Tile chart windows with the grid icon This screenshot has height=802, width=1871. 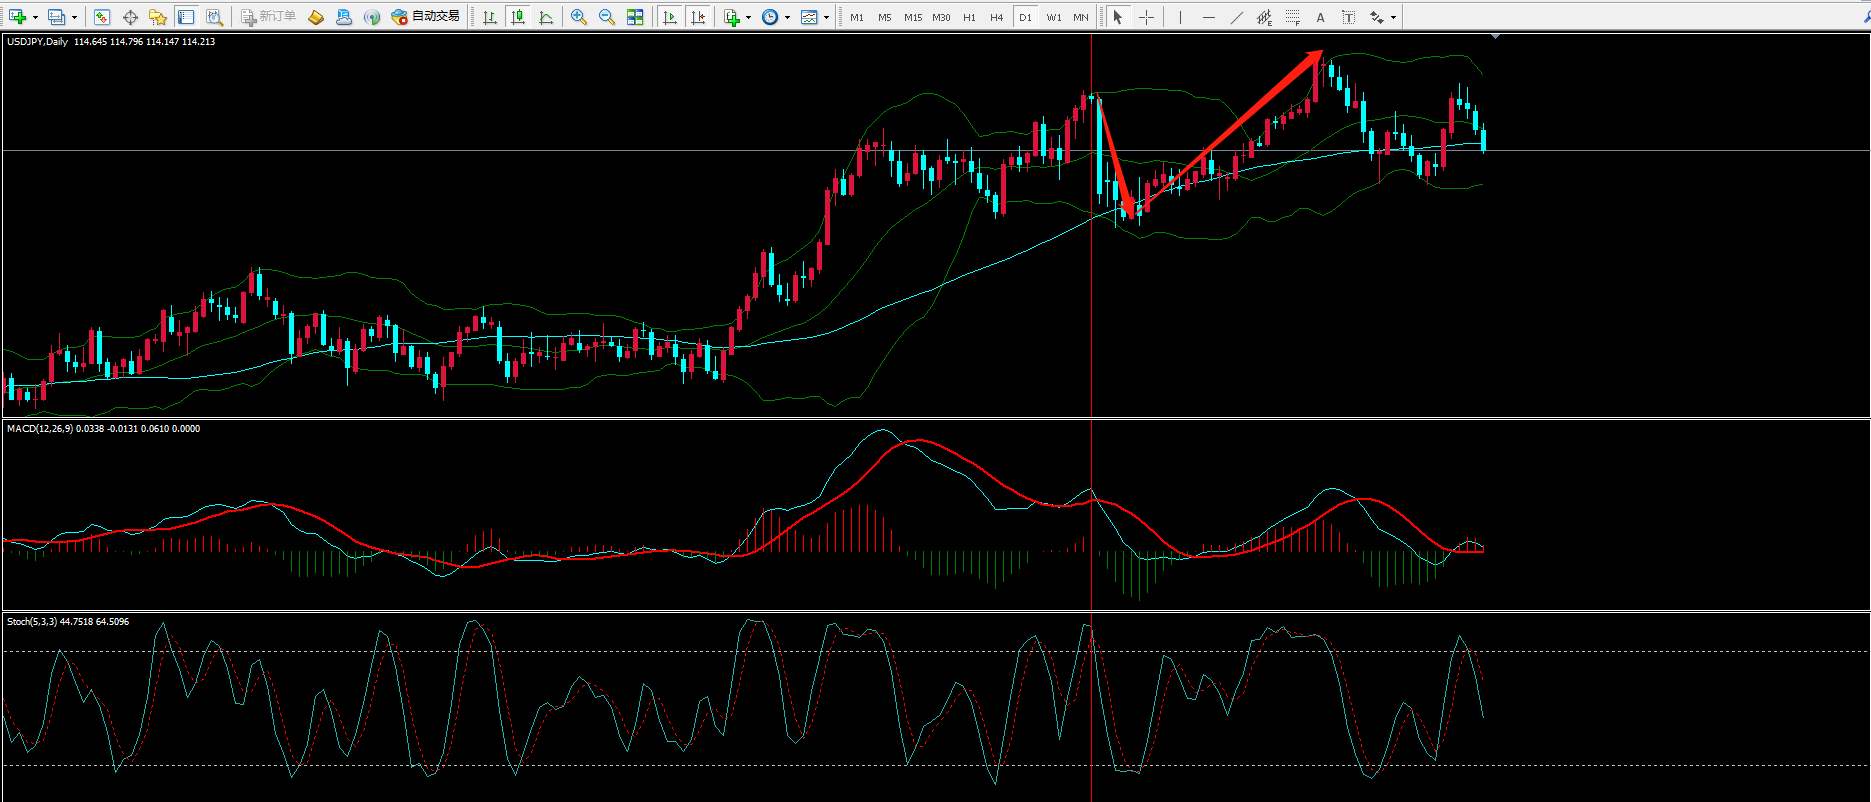(x=635, y=17)
